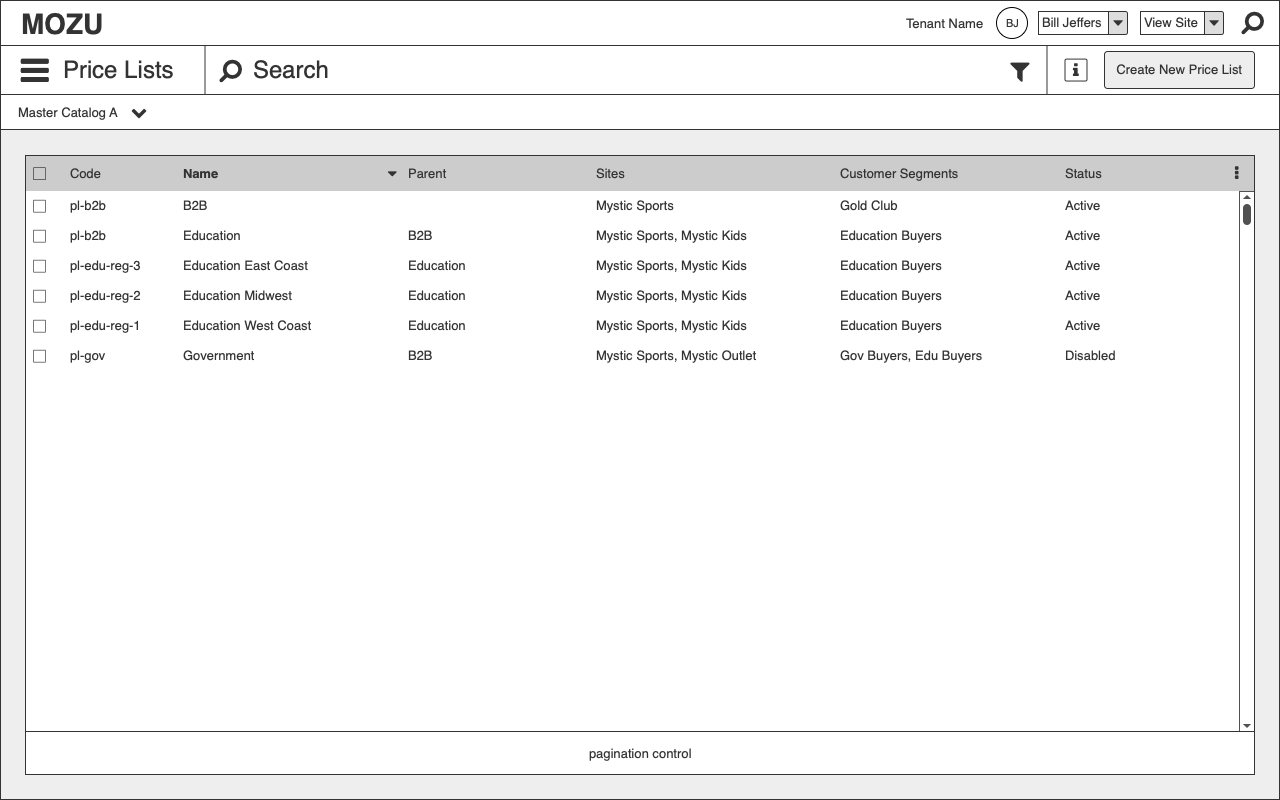The height and width of the screenshot is (800, 1280).
Task: Click the MOZU logo
Action: pyautogui.click(x=62, y=24)
